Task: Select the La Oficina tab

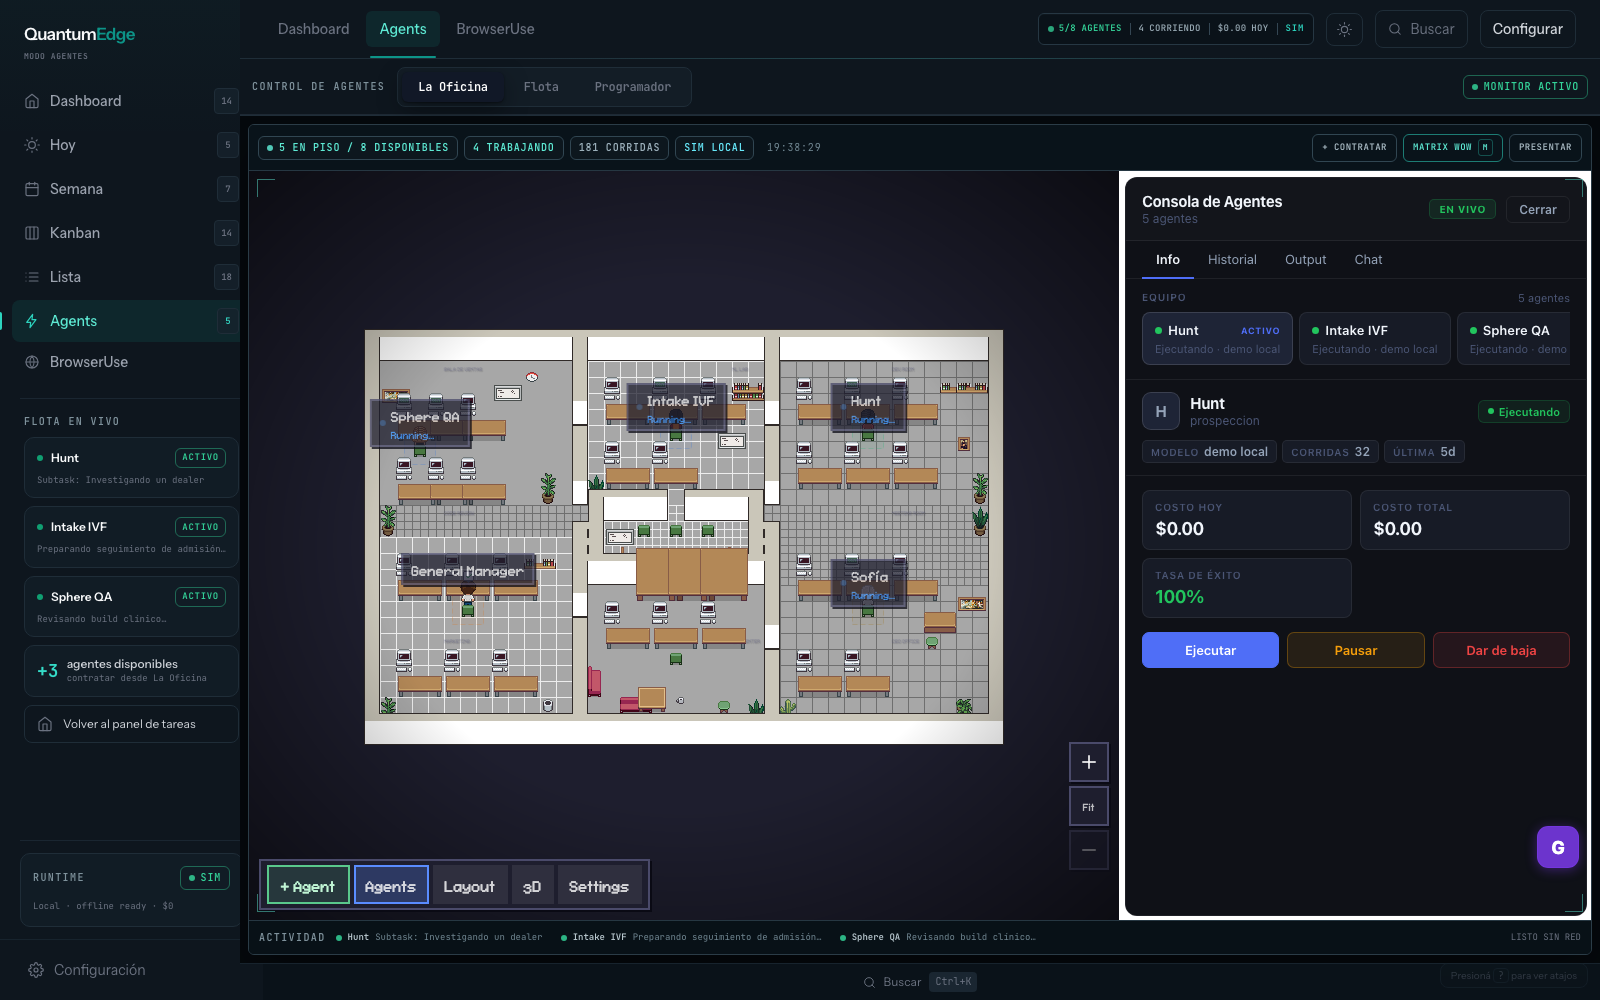Action: pos(453,87)
